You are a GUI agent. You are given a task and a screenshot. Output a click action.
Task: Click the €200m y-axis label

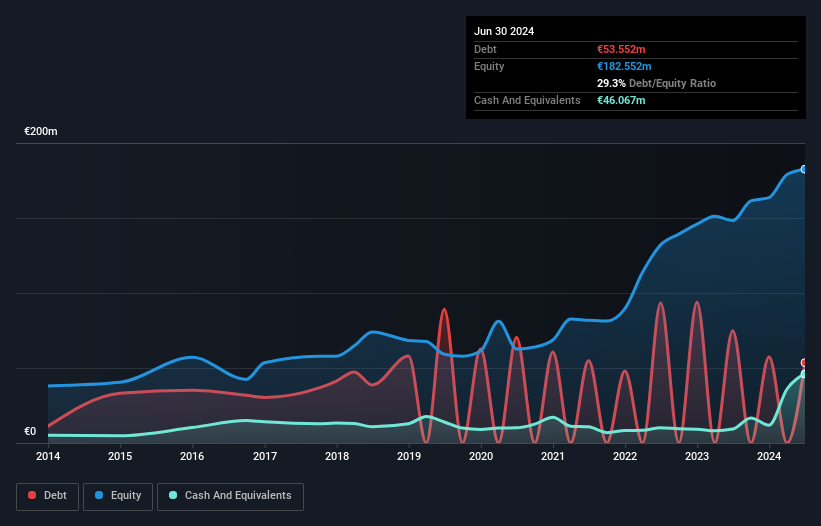point(41,131)
